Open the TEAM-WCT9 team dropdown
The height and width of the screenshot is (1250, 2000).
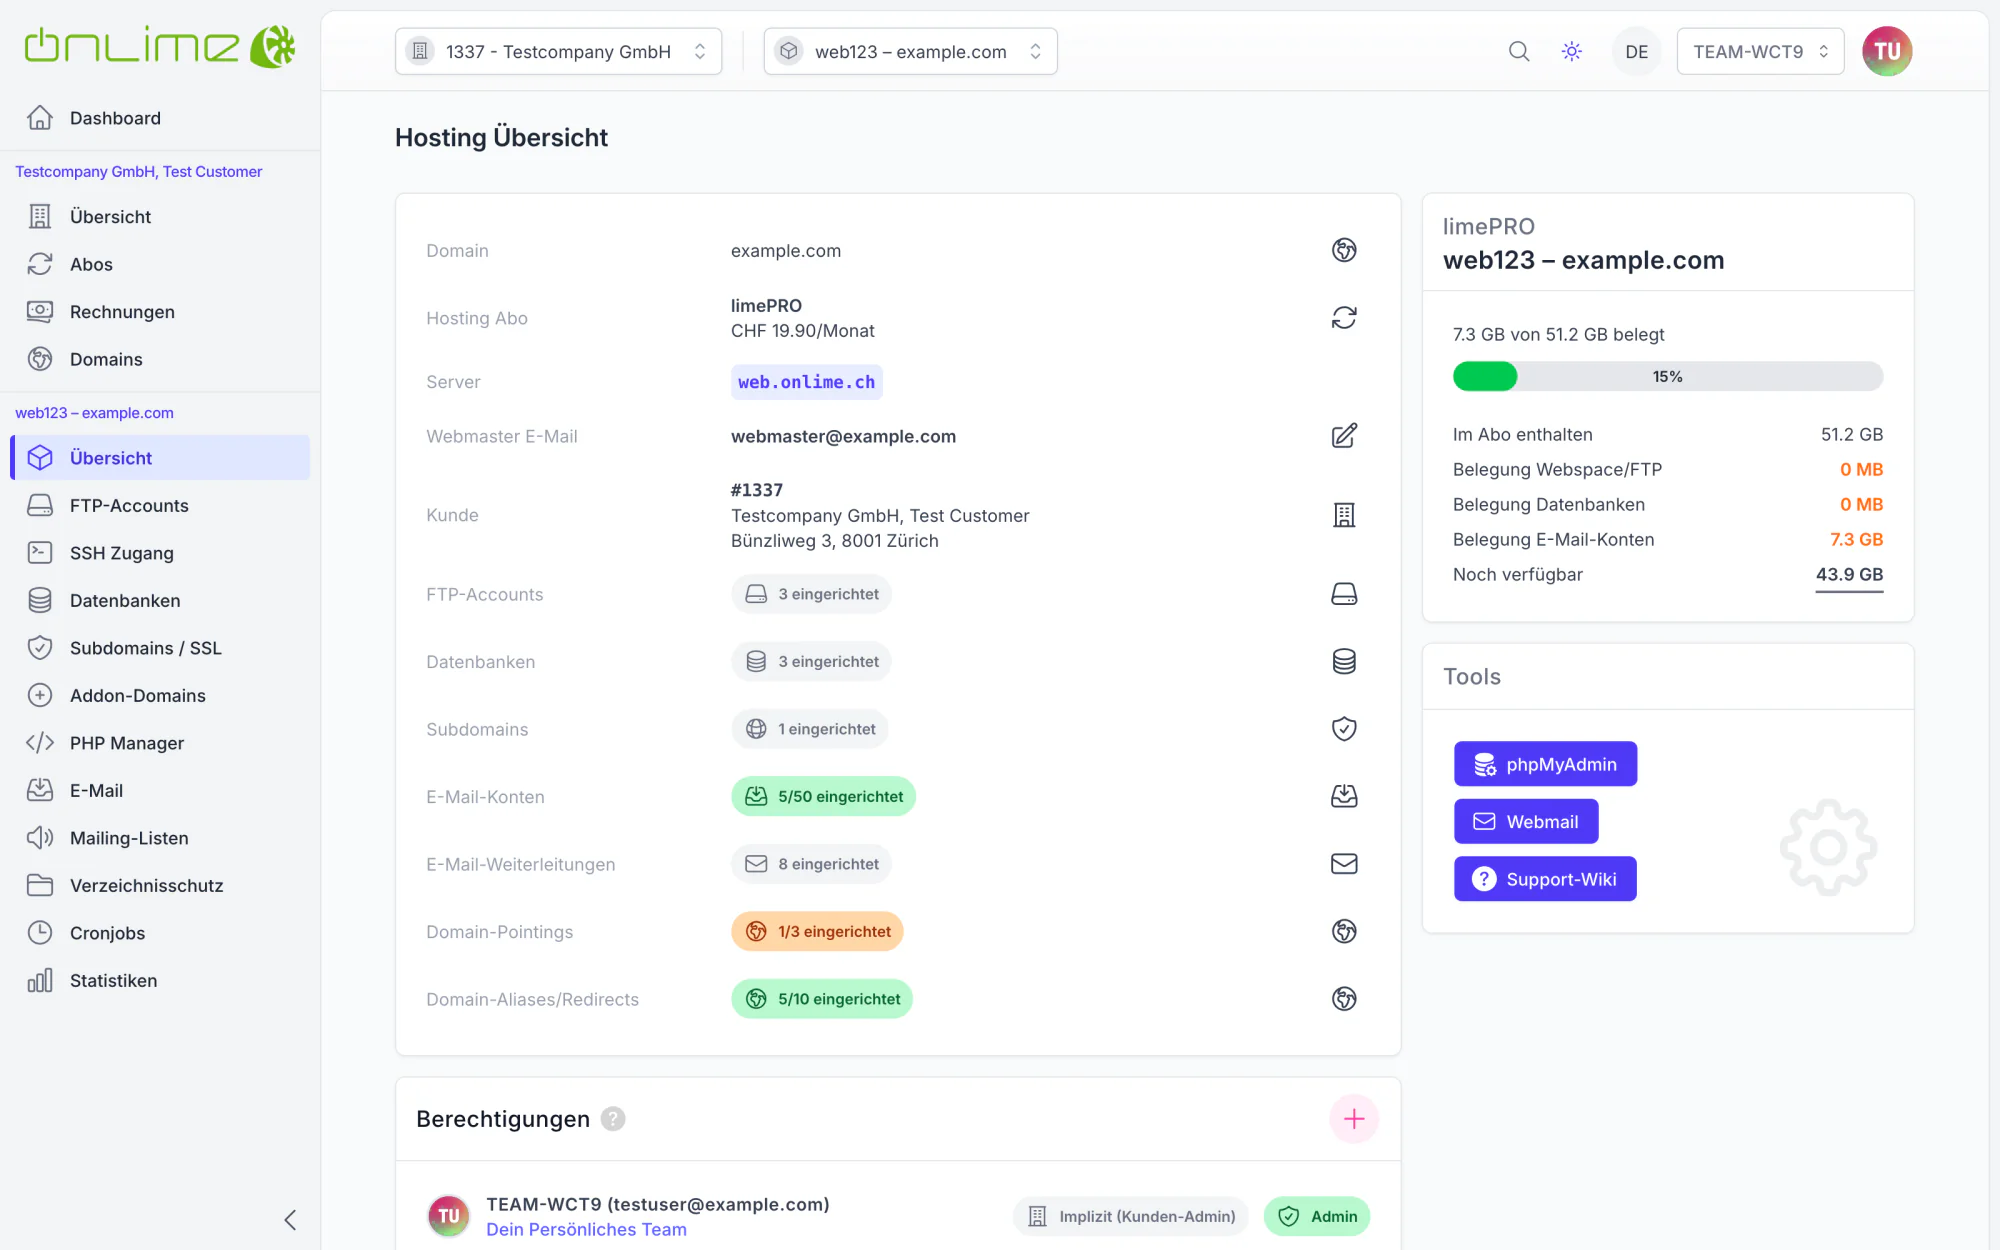point(1760,51)
